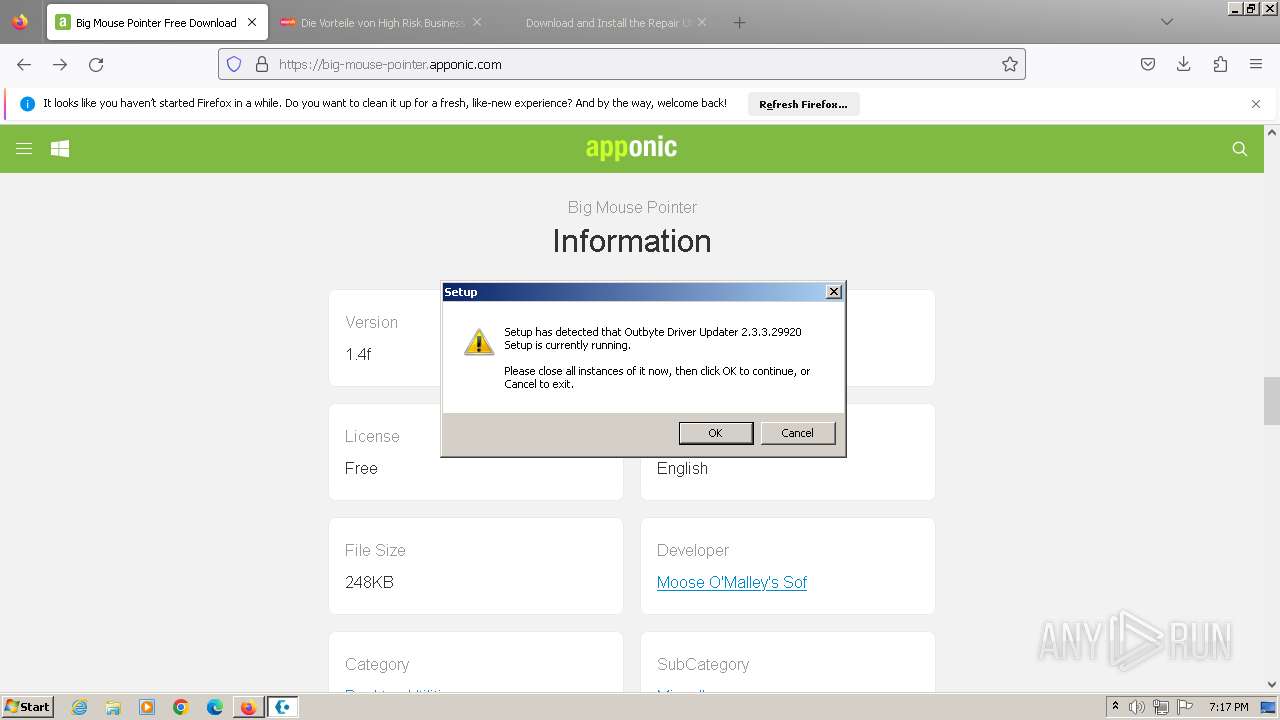Show site padlock security info
1280x720 pixels.
point(262,64)
